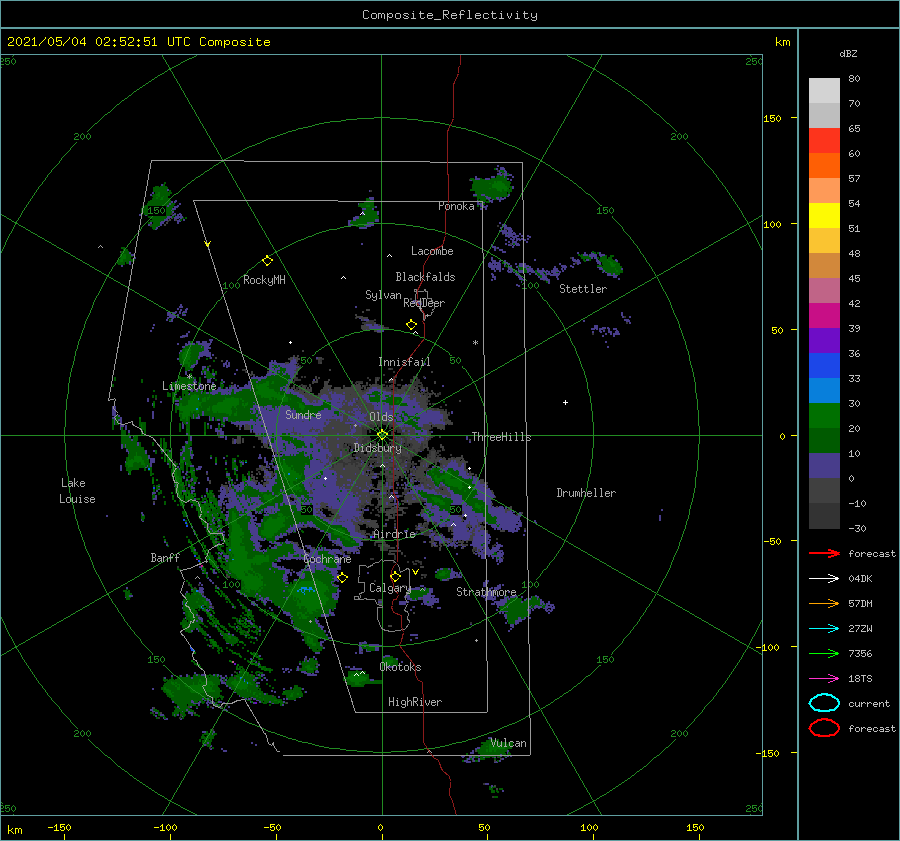
Task: Click the dark orange swatch in the dBZ scale
Action: click(824, 166)
